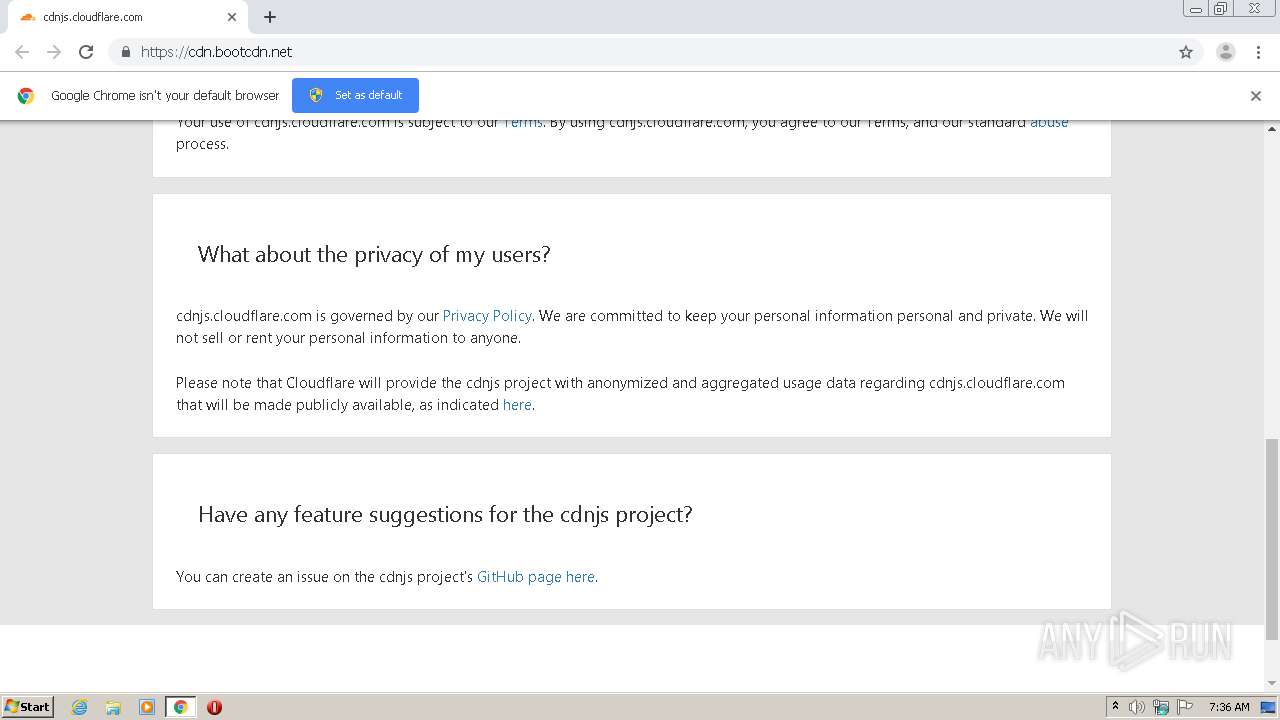Minimize the Chrome window
This screenshot has height=720, width=1280.
click(x=1196, y=9)
